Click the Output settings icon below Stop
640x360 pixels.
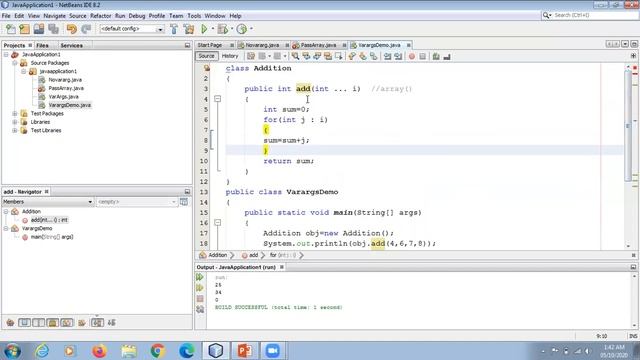[x=200, y=309]
